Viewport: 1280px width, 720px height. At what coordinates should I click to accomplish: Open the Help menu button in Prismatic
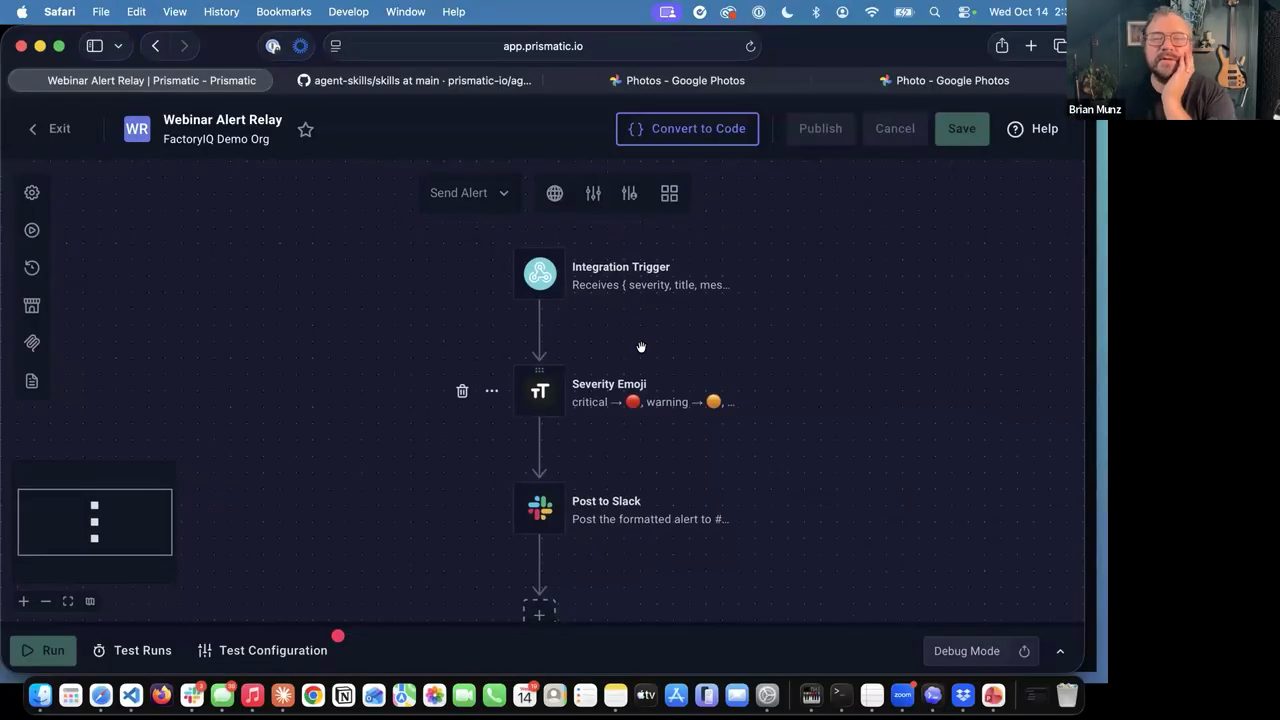tap(1033, 129)
